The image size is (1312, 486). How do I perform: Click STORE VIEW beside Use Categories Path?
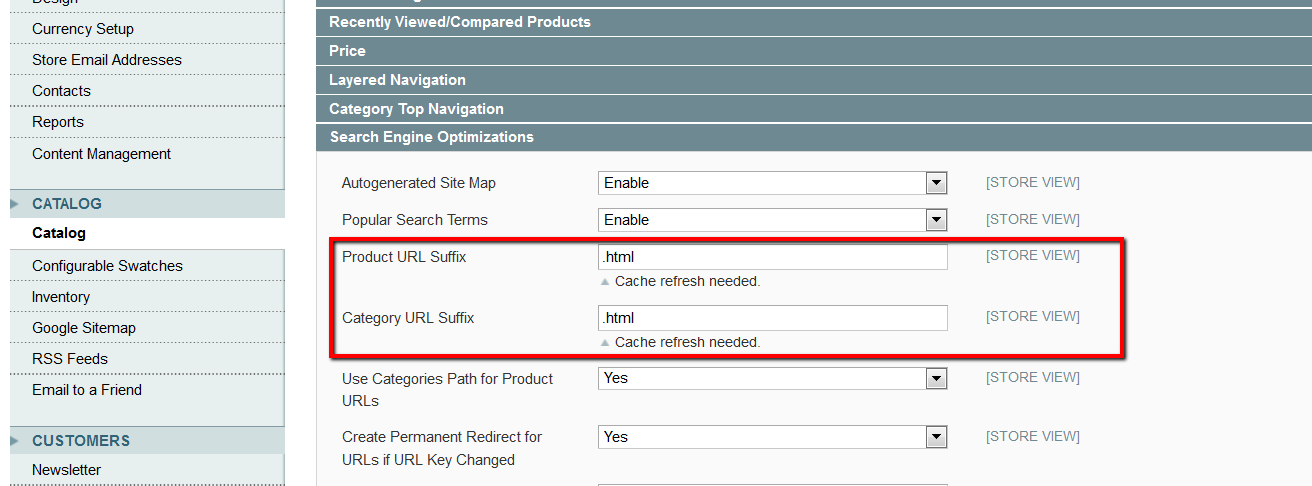click(x=1033, y=377)
